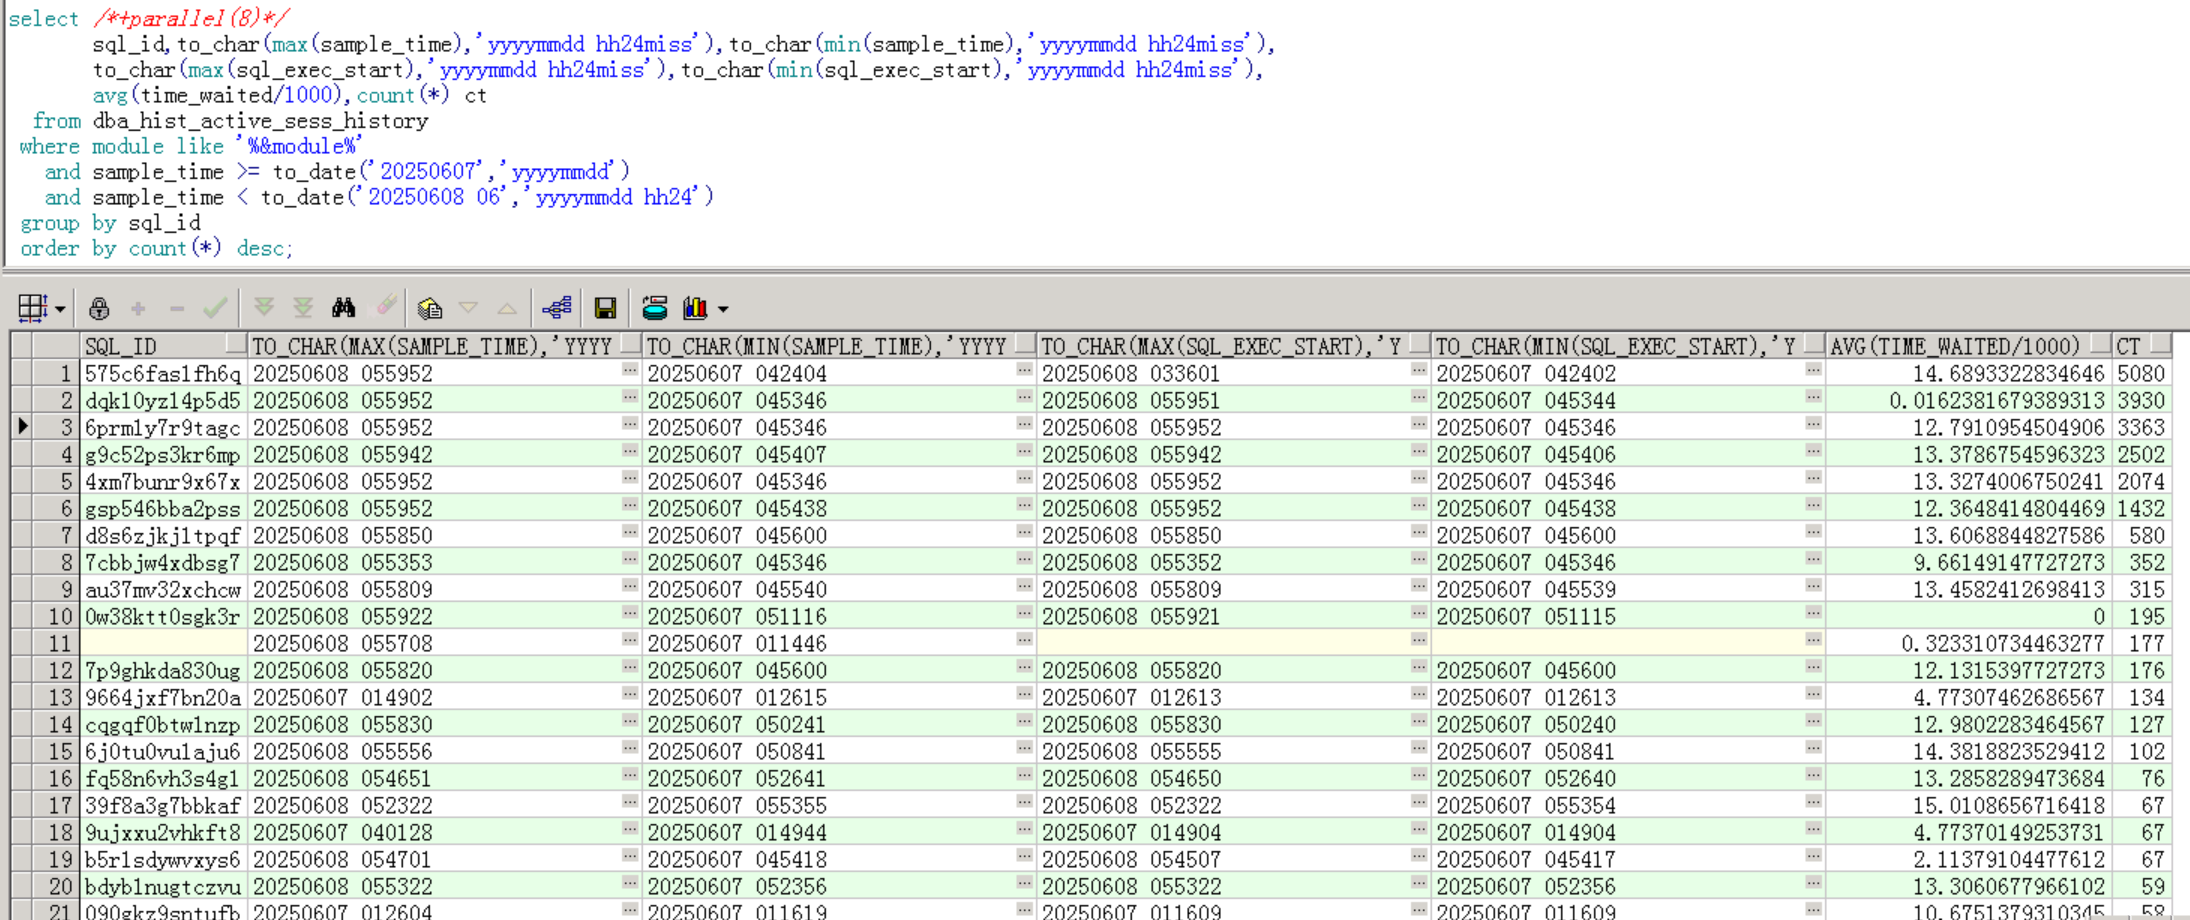Click the value 20250608 033601 in row 1
2190x920 pixels.
click(x=1131, y=374)
